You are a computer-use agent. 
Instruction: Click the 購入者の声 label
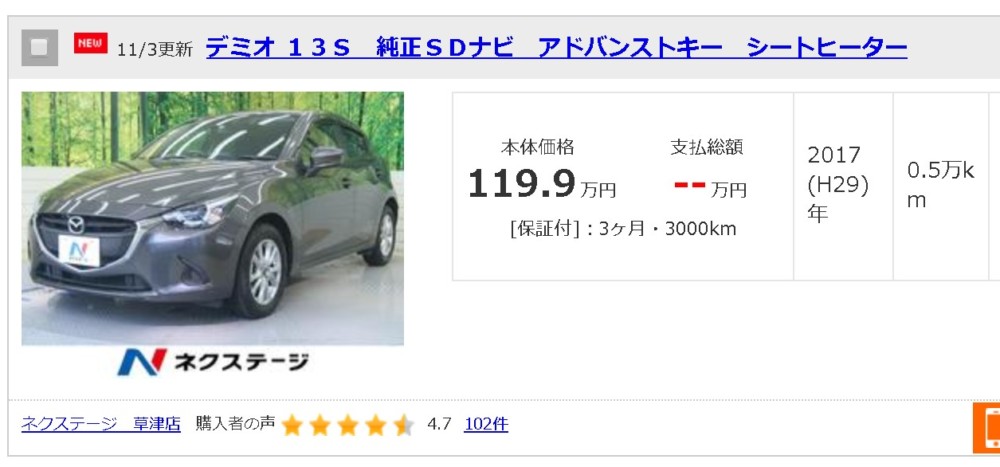[x=235, y=423]
